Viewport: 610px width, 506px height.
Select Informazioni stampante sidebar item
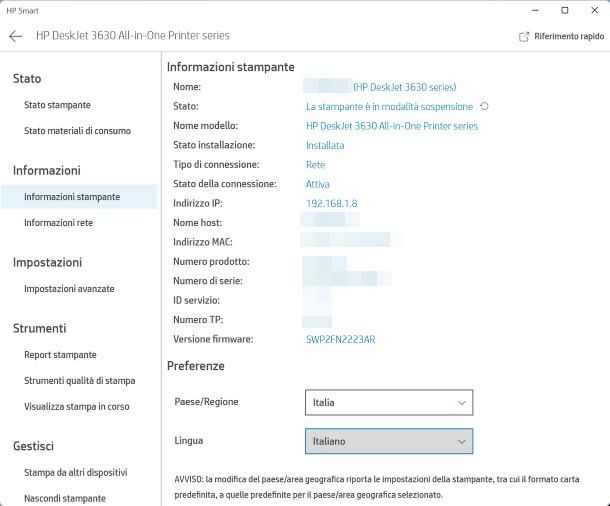[x=79, y=197]
